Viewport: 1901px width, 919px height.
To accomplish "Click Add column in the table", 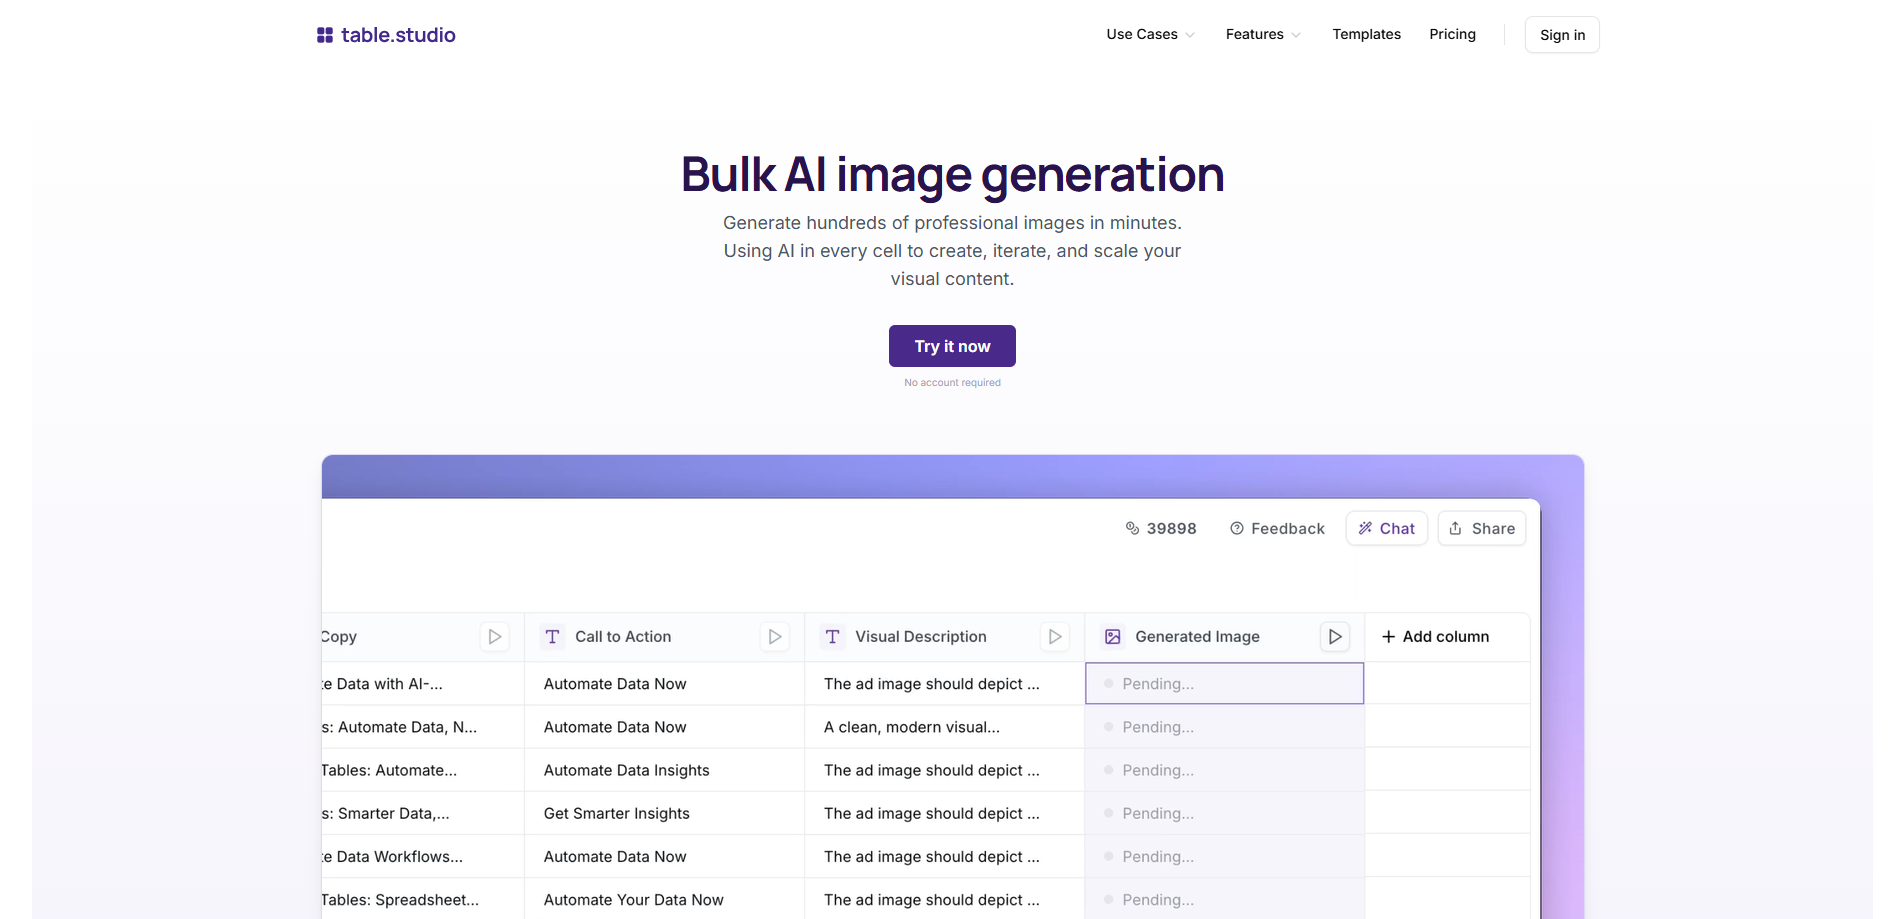I will 1435,636.
